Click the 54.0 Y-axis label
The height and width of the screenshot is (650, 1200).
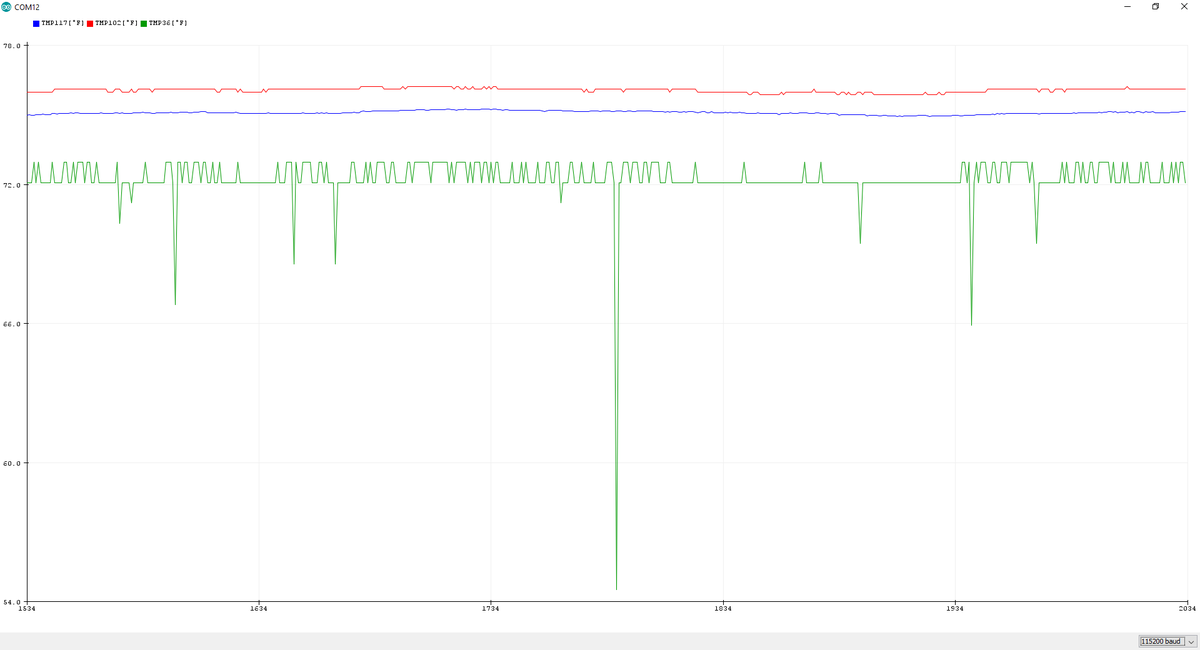tap(12, 602)
